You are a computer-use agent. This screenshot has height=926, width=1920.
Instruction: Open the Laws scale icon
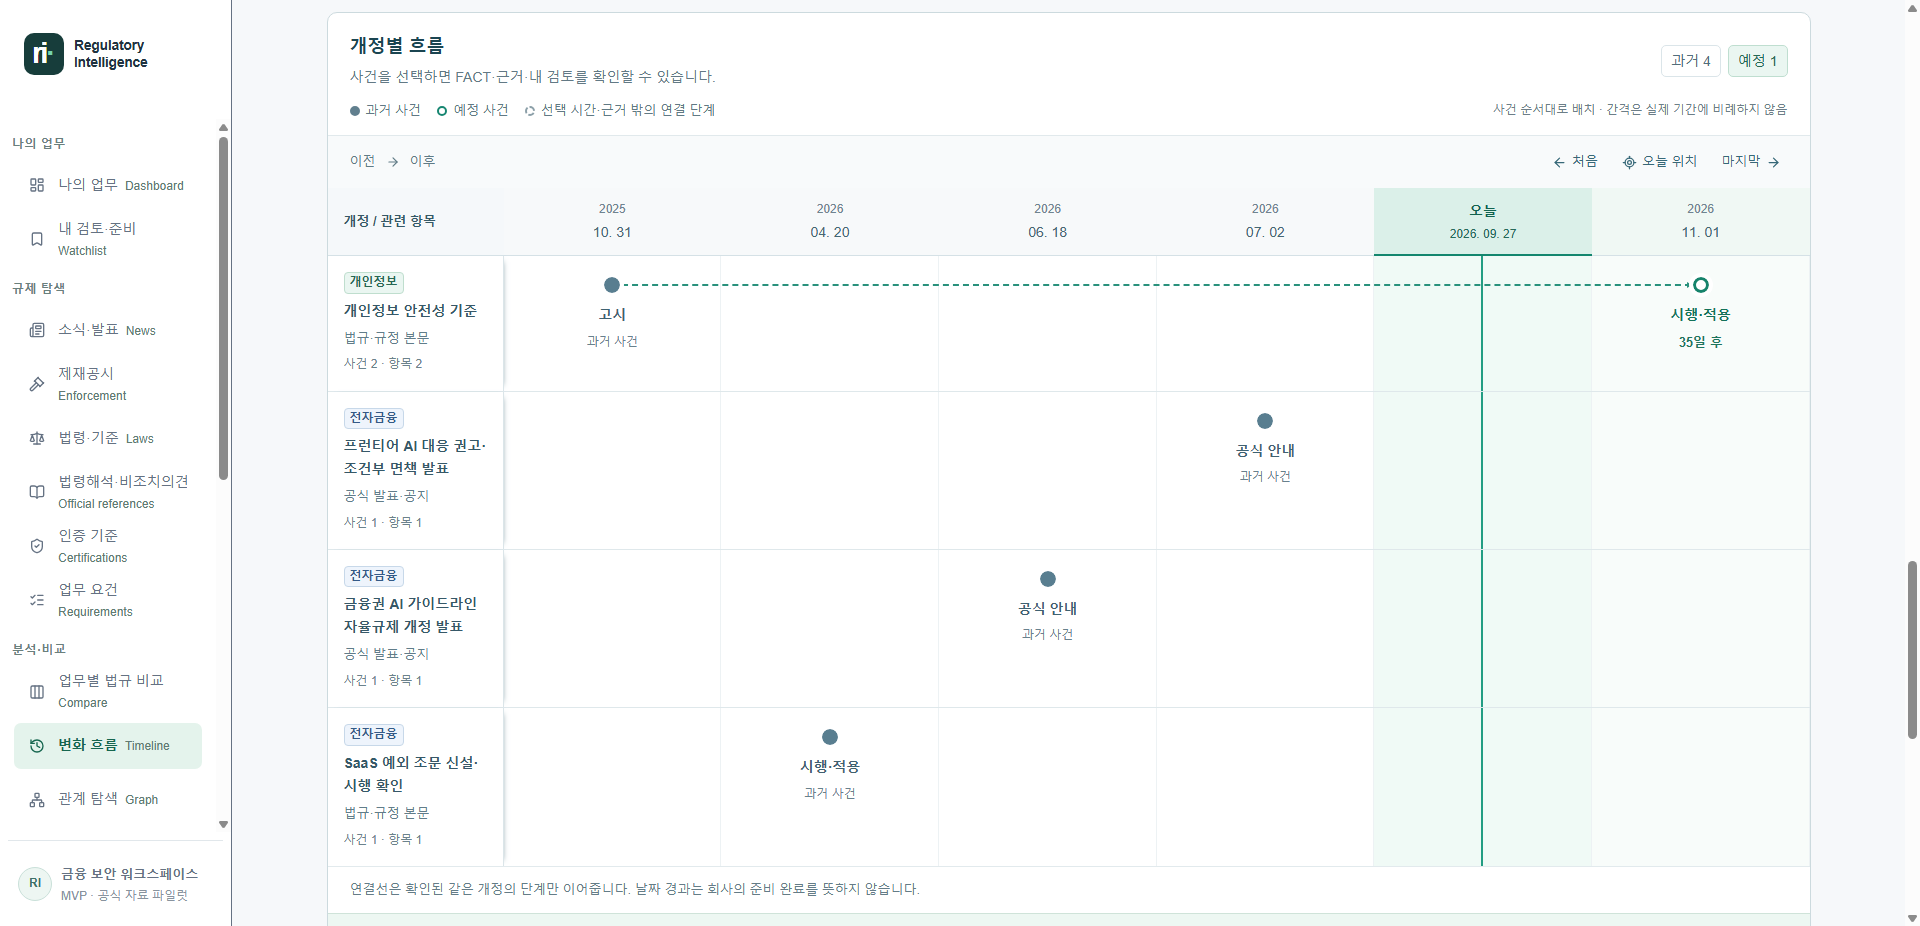tap(37, 438)
